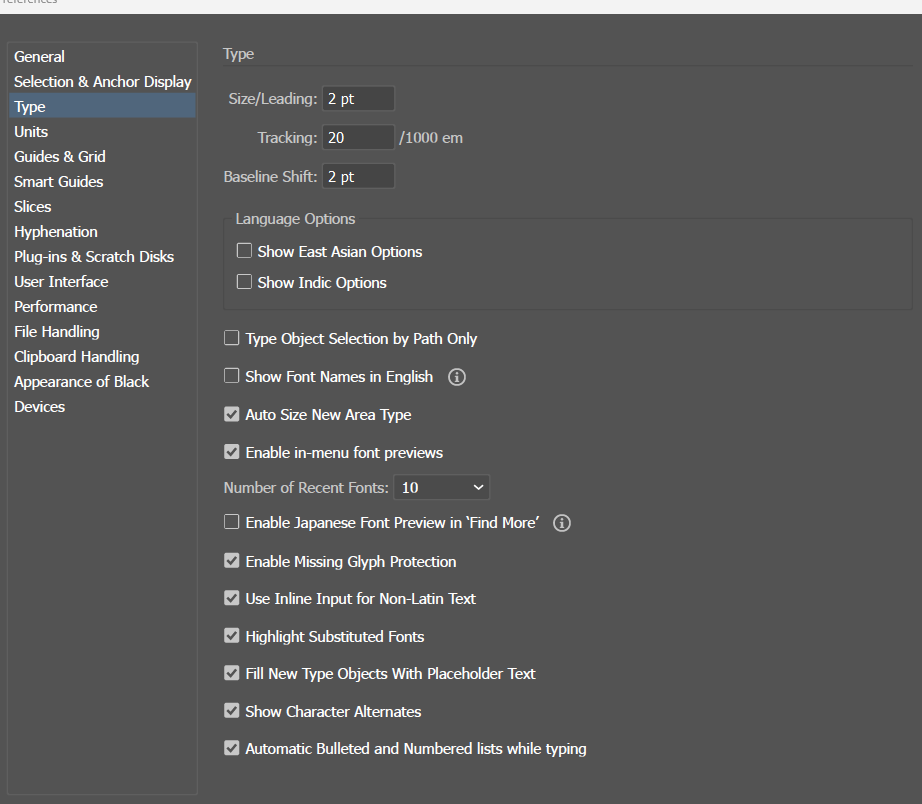Select the Performance category
The width and height of the screenshot is (922, 804).
(102, 306)
